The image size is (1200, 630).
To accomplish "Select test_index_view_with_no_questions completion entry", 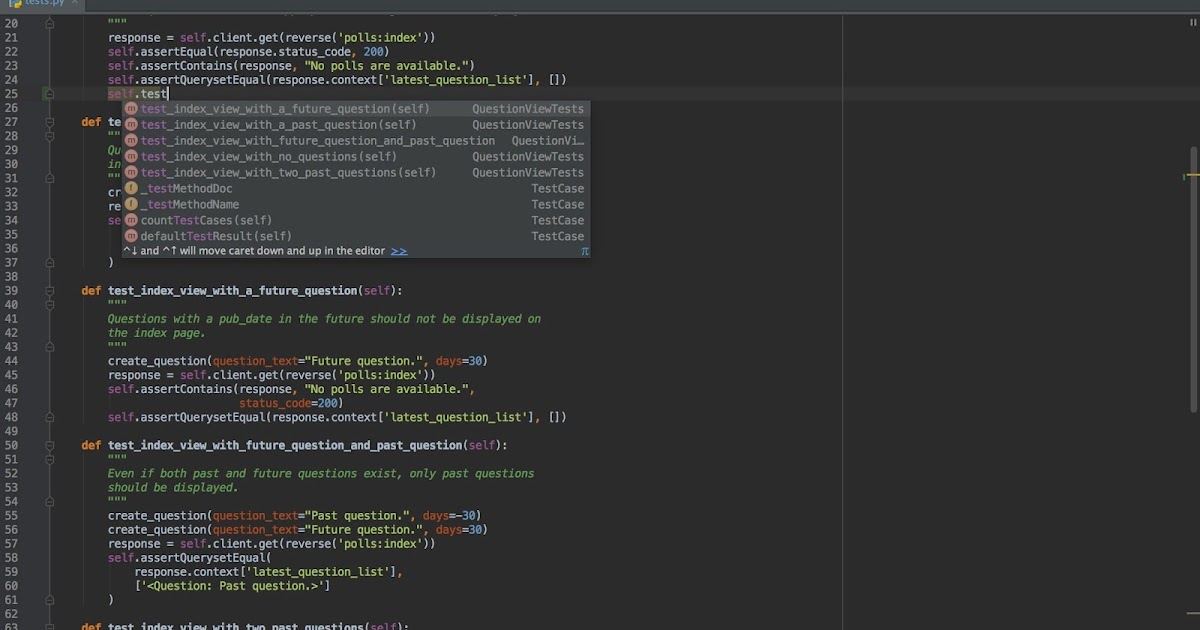I will coord(355,157).
